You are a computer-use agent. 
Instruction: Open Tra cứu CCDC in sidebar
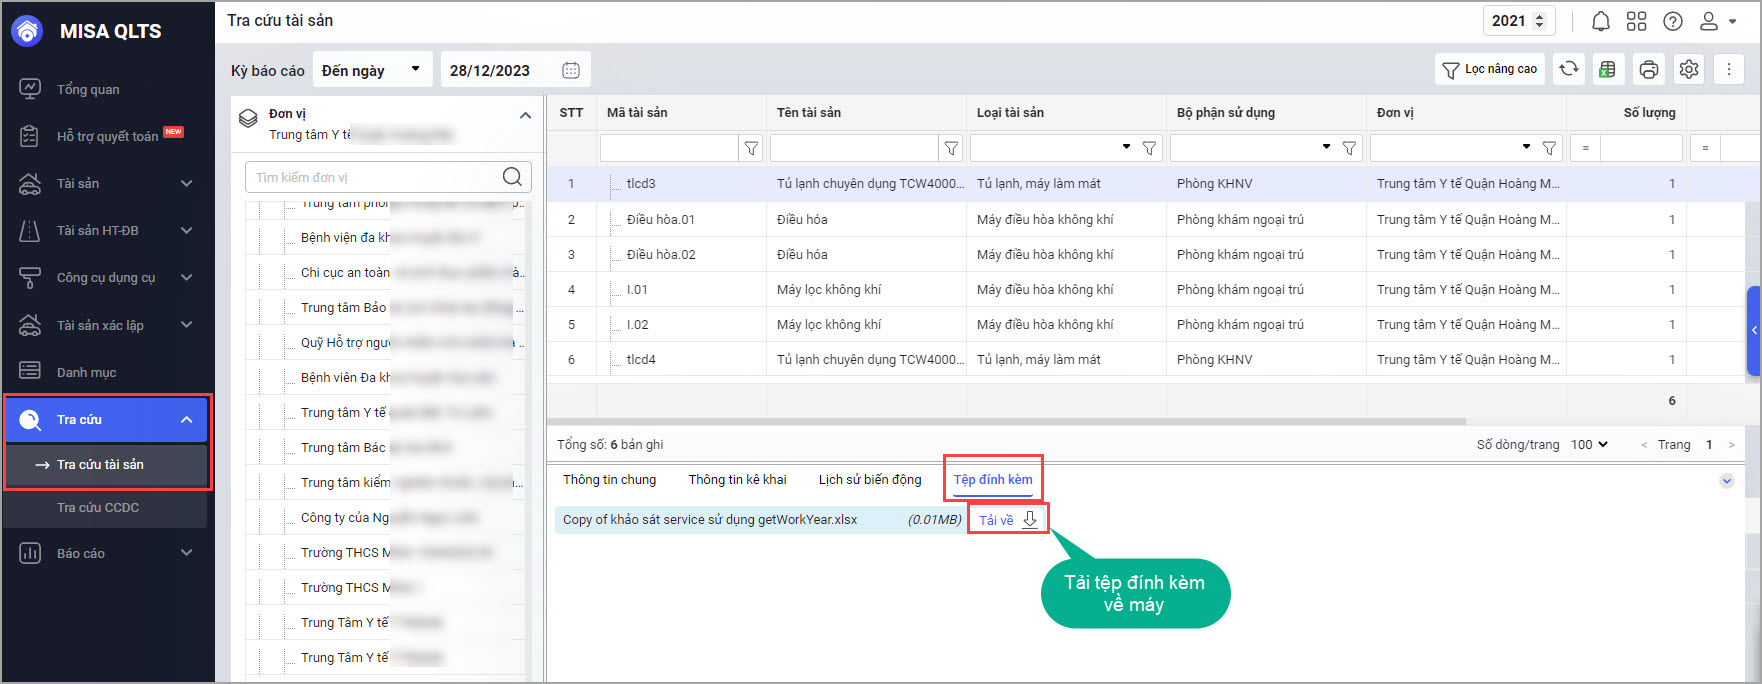click(x=98, y=507)
